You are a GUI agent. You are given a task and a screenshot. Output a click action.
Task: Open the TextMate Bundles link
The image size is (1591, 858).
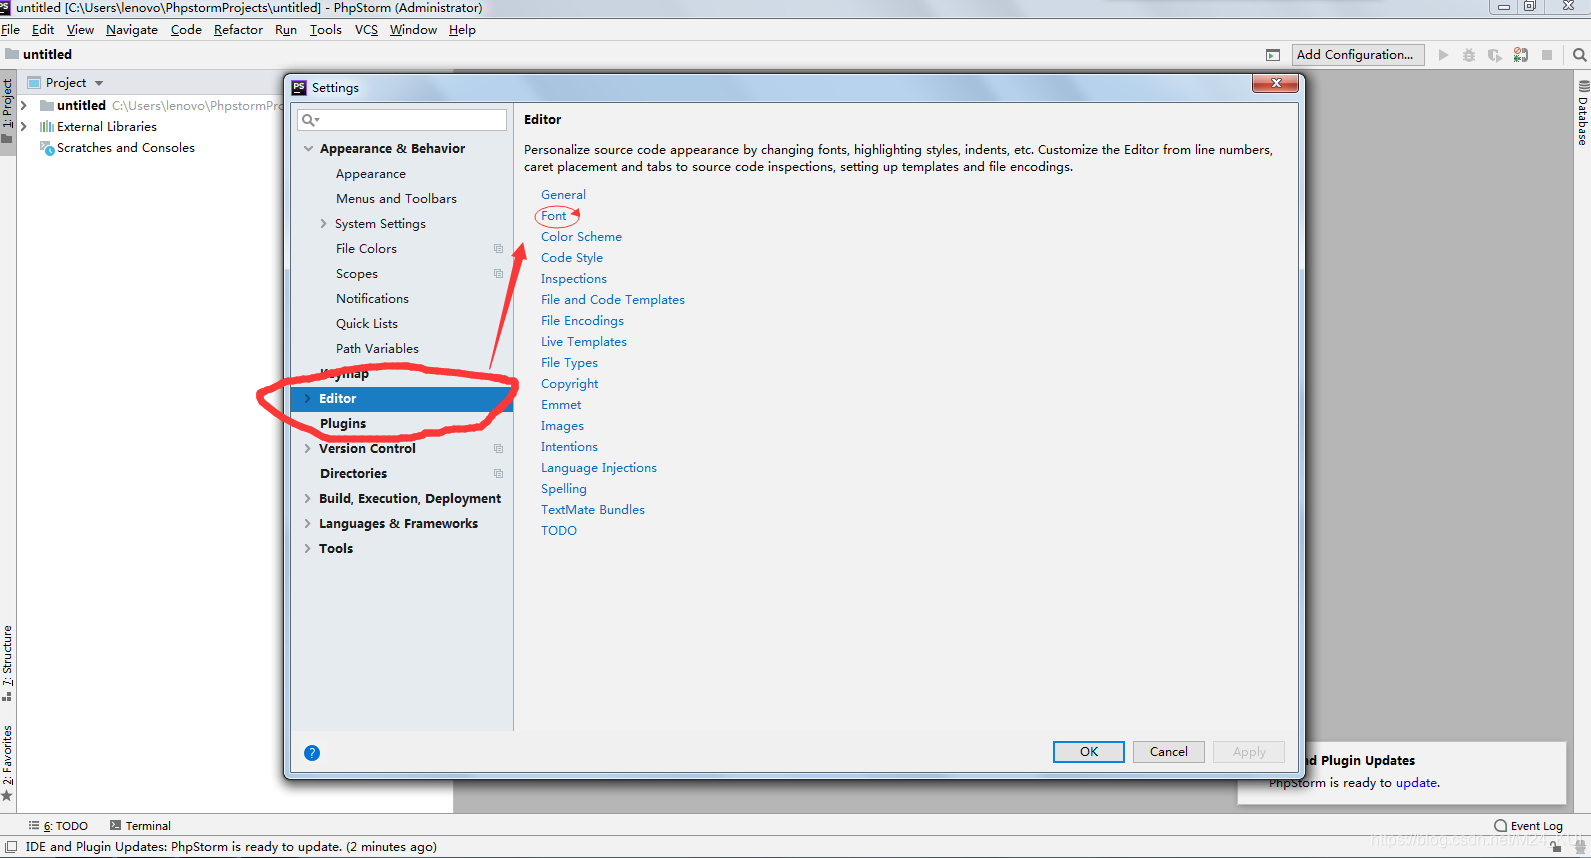(593, 510)
